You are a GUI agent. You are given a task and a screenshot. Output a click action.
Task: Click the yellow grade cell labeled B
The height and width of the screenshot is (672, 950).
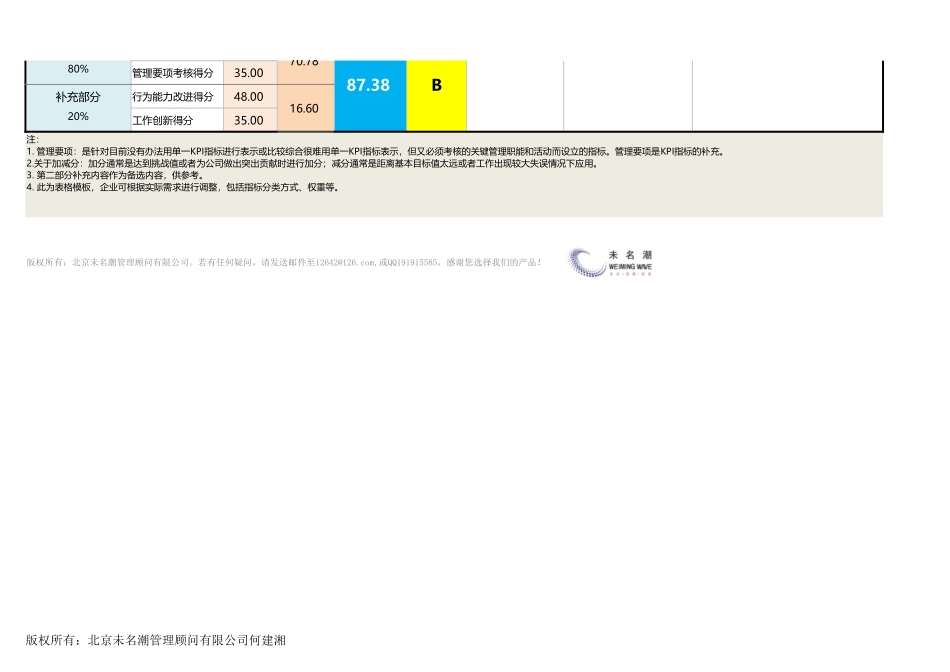point(436,96)
